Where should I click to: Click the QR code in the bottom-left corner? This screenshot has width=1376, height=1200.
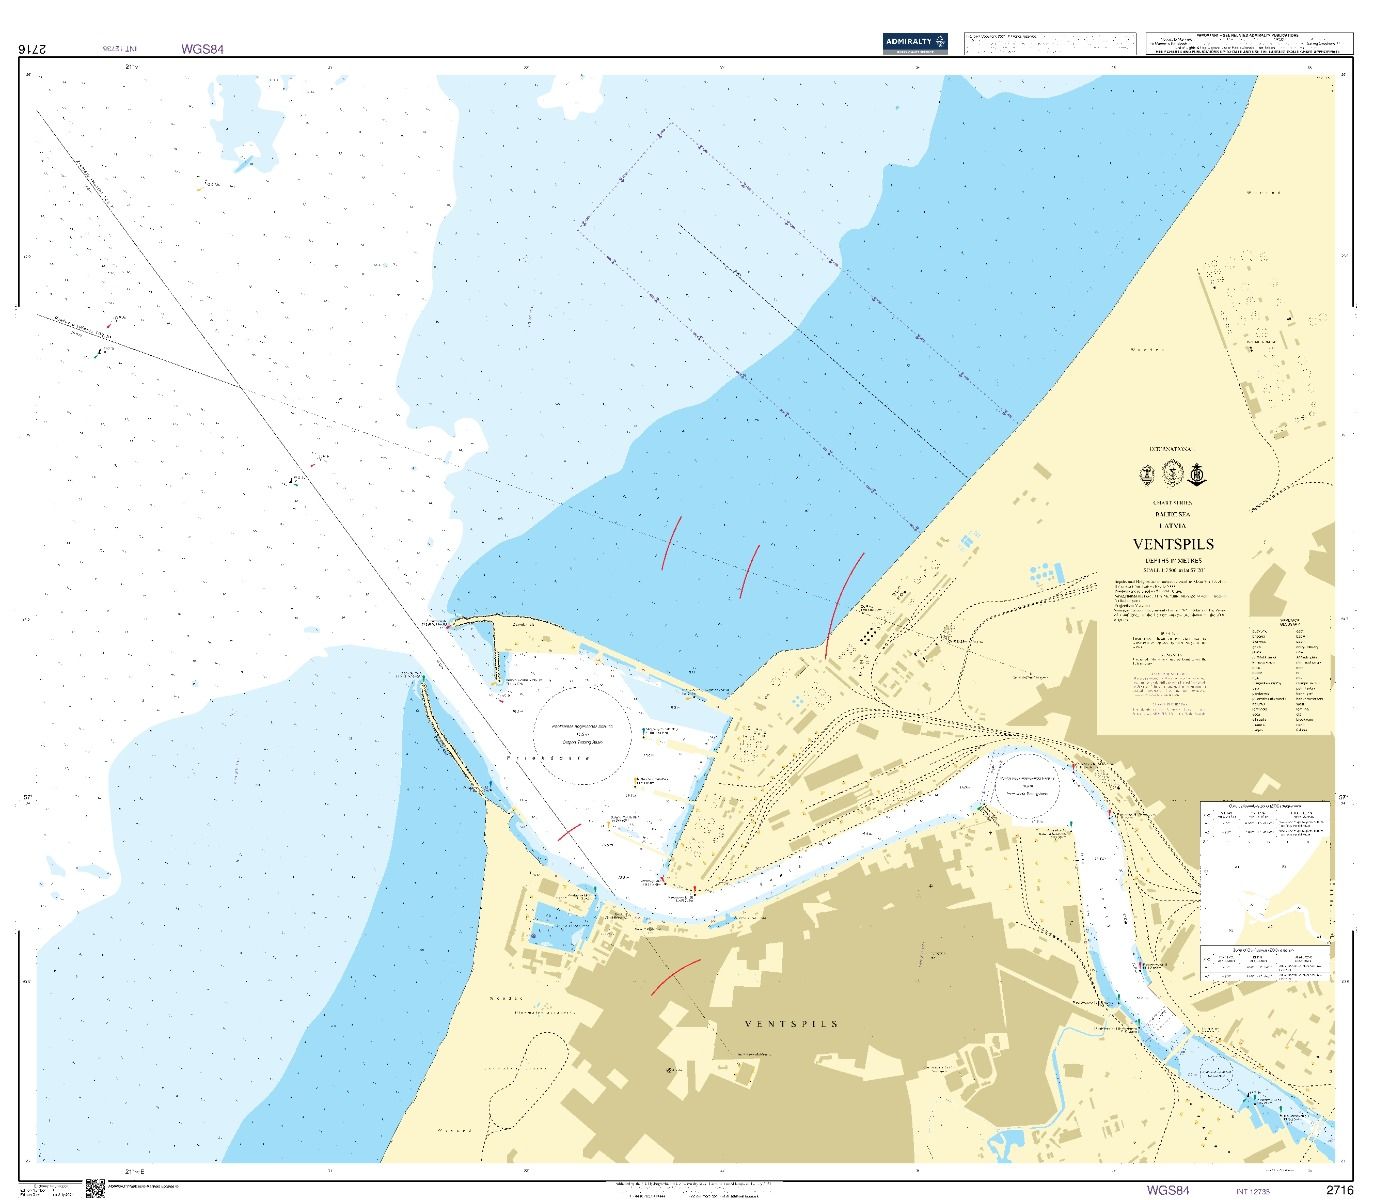(x=95, y=1188)
